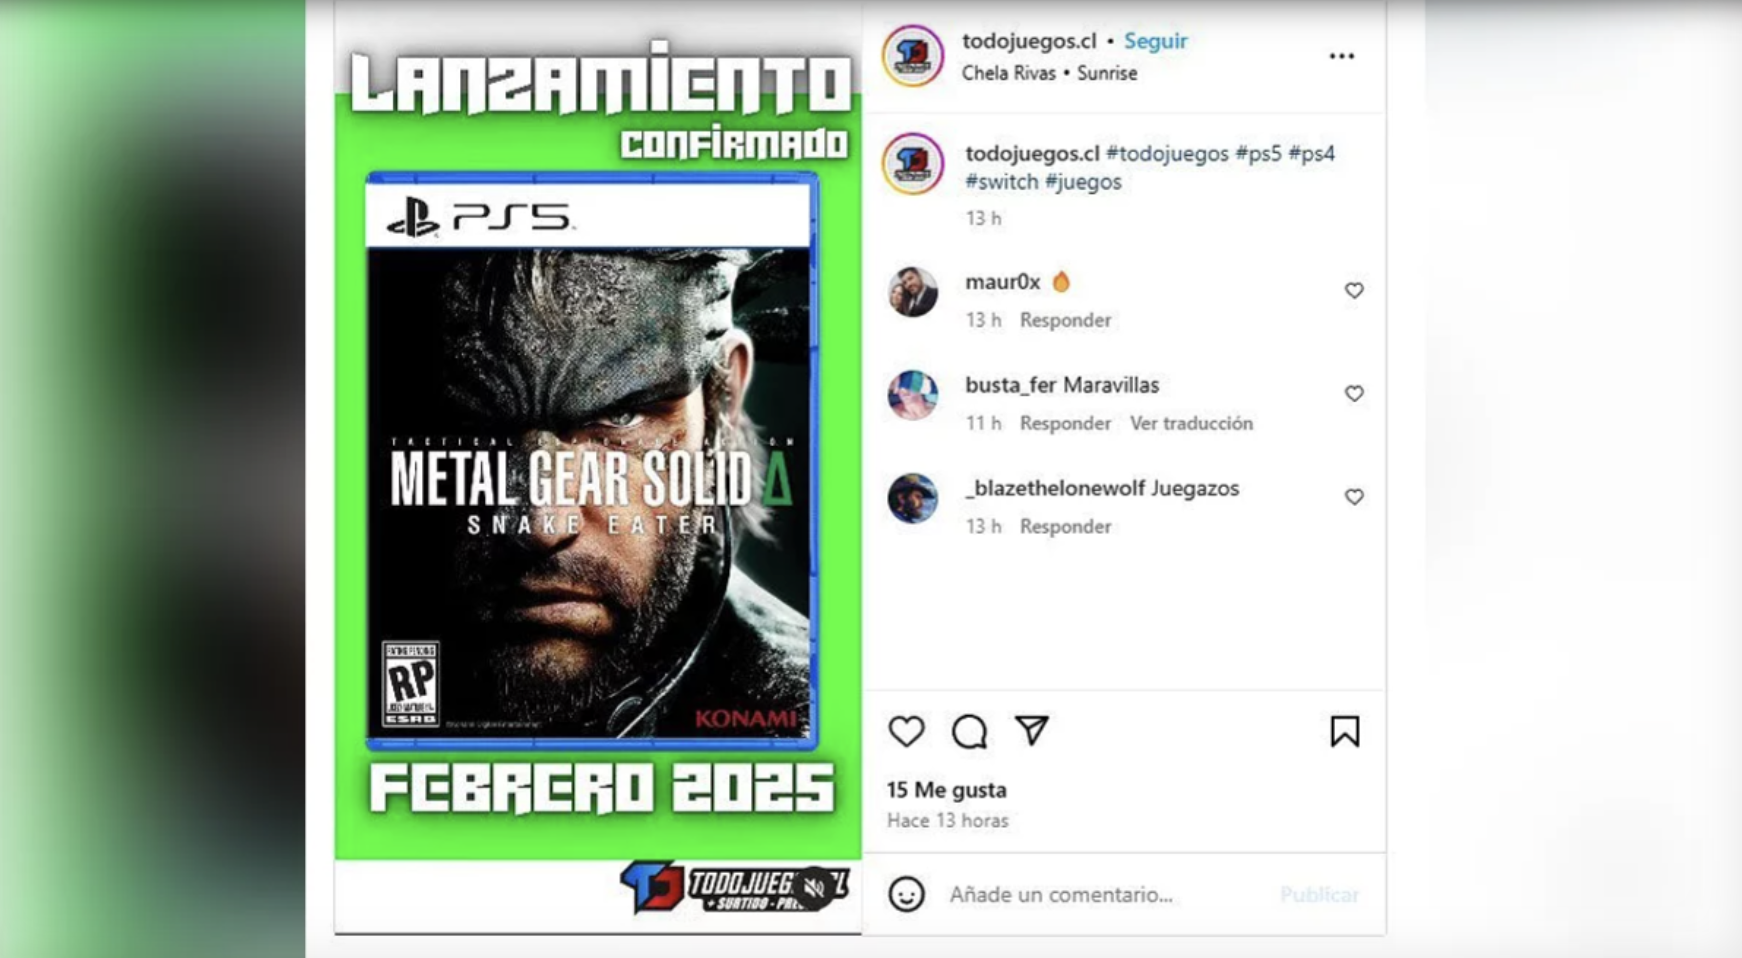Open maur0x's profile avatar
This screenshot has width=1742, height=958.
tap(913, 291)
